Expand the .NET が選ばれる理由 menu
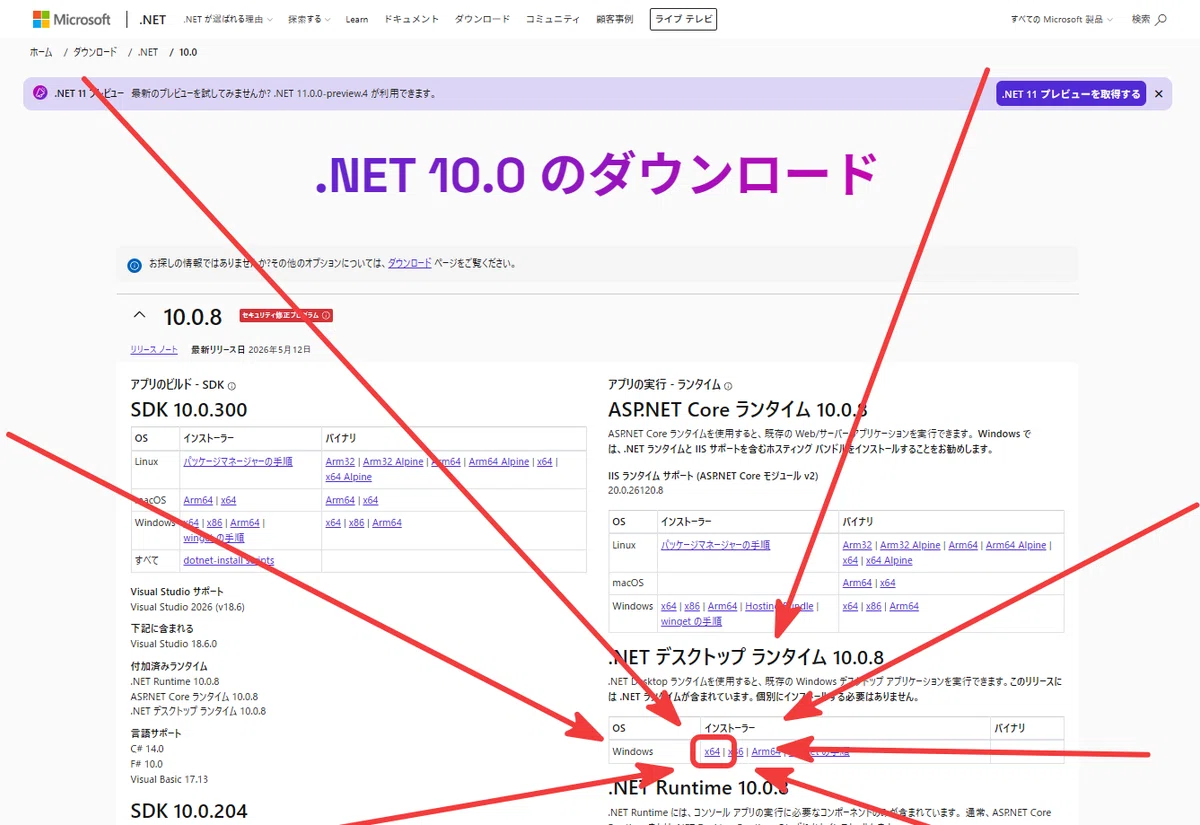The width and height of the screenshot is (1200, 825). (228, 19)
